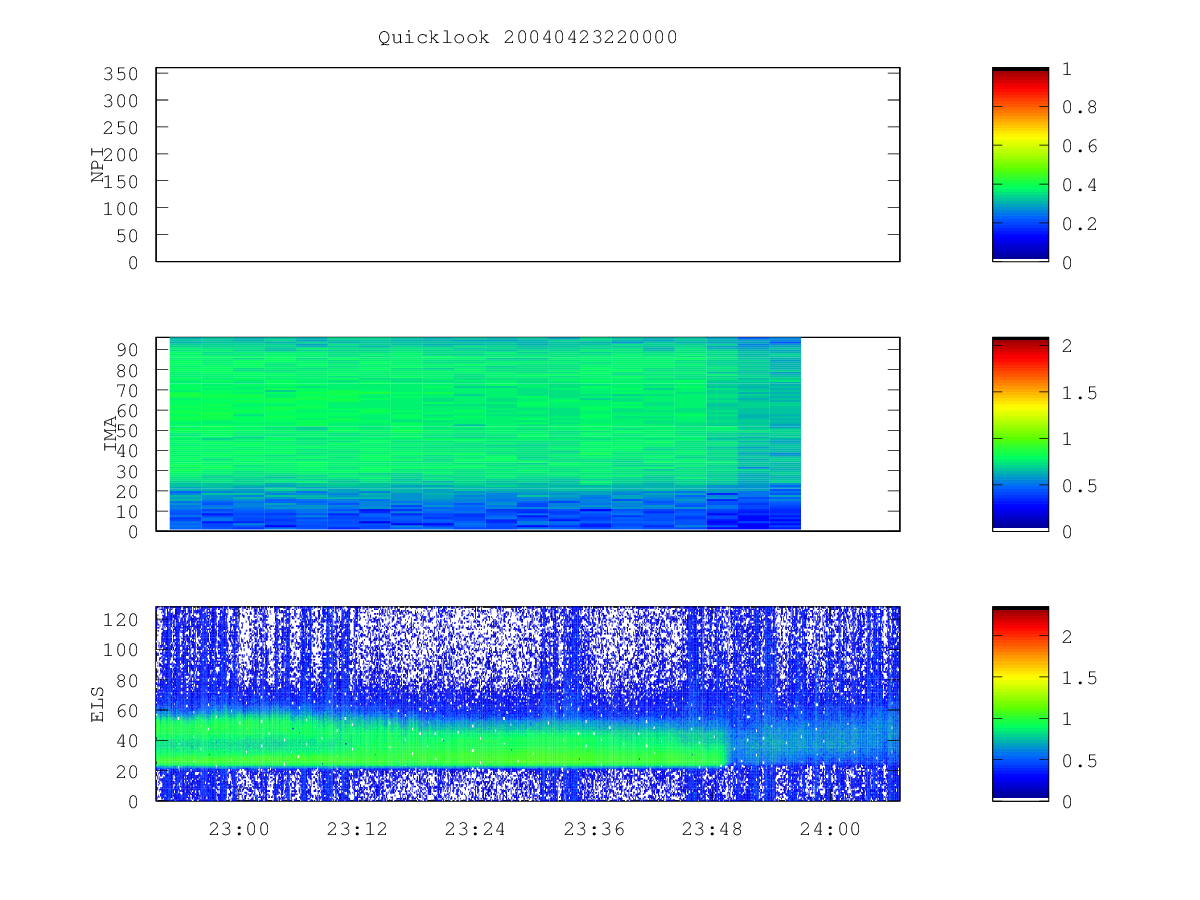Click the IMA y-axis label
Image resolution: width=1200 pixels, height=900 pixels.
110,434
